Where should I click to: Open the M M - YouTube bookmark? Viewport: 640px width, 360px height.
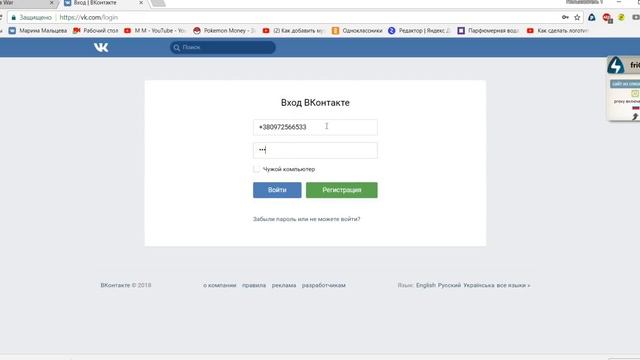155,31
